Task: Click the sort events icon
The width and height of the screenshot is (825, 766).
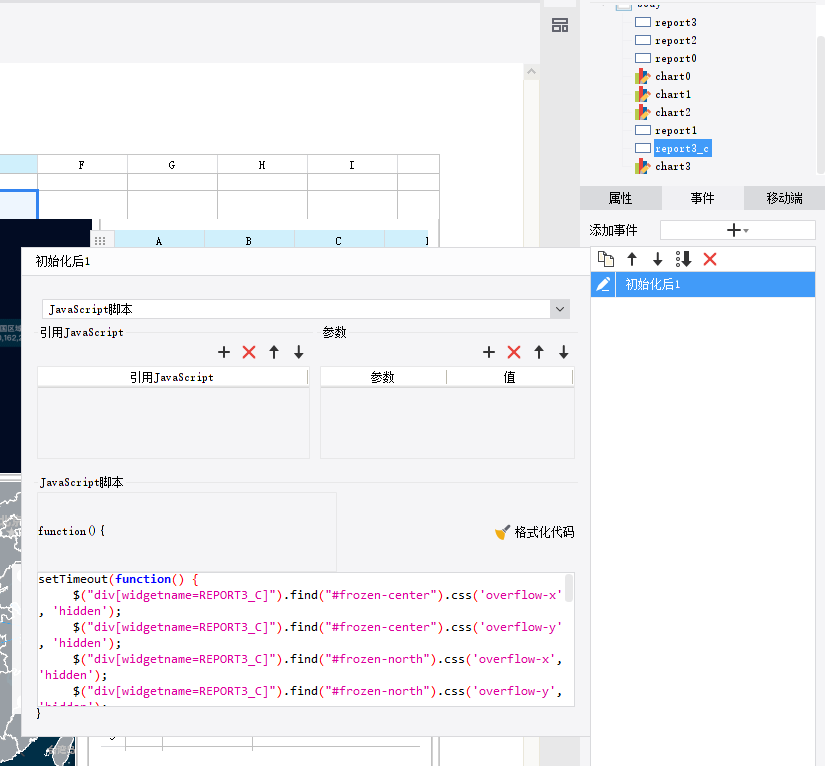Action: (x=683, y=259)
